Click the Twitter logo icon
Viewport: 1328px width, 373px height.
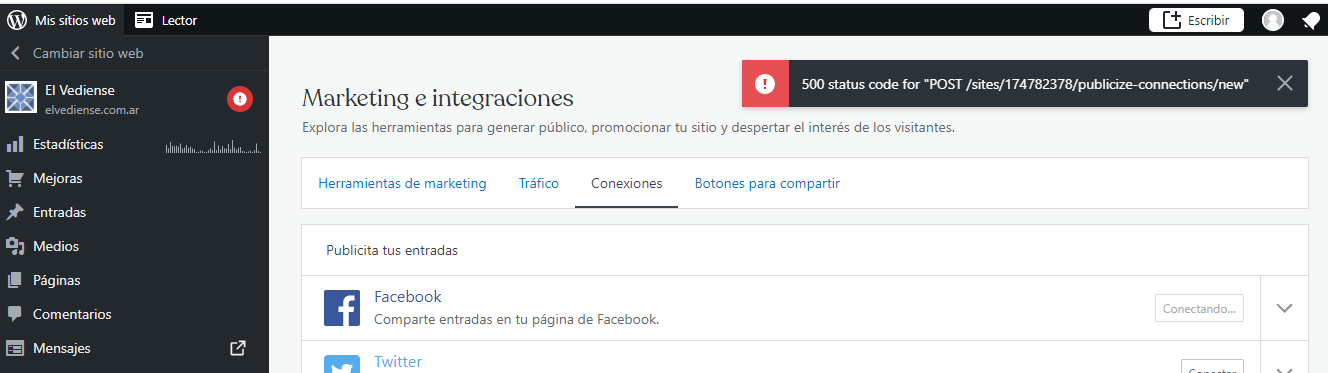coord(342,364)
